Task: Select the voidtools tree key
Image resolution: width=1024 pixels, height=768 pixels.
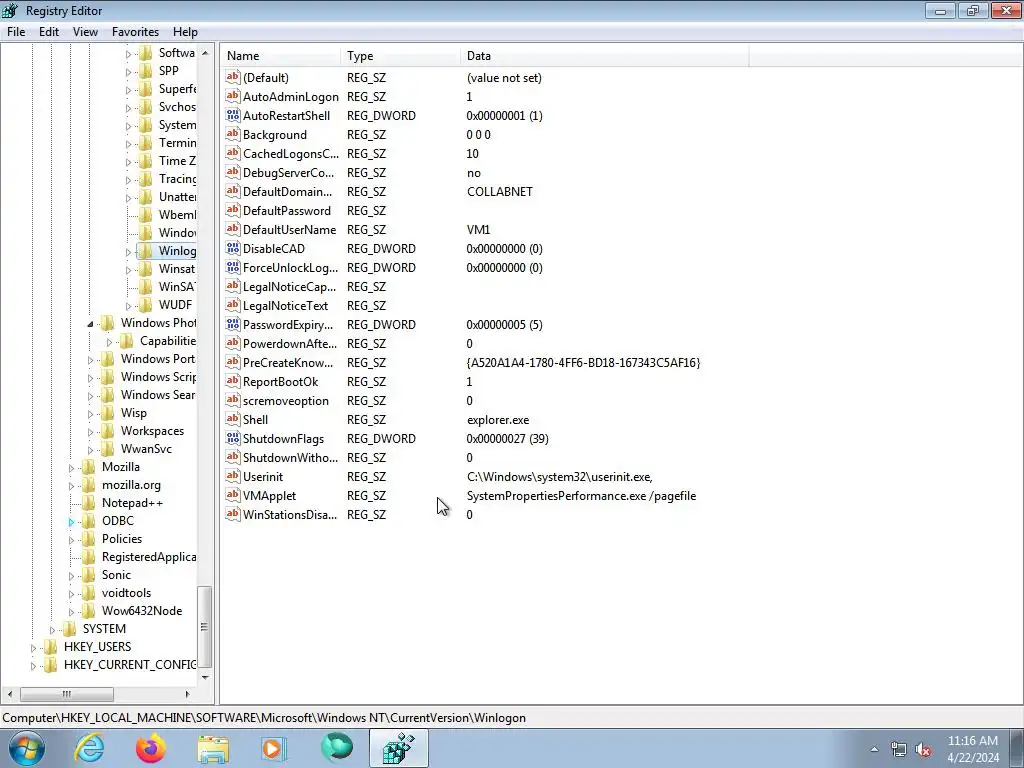Action: click(x=126, y=592)
